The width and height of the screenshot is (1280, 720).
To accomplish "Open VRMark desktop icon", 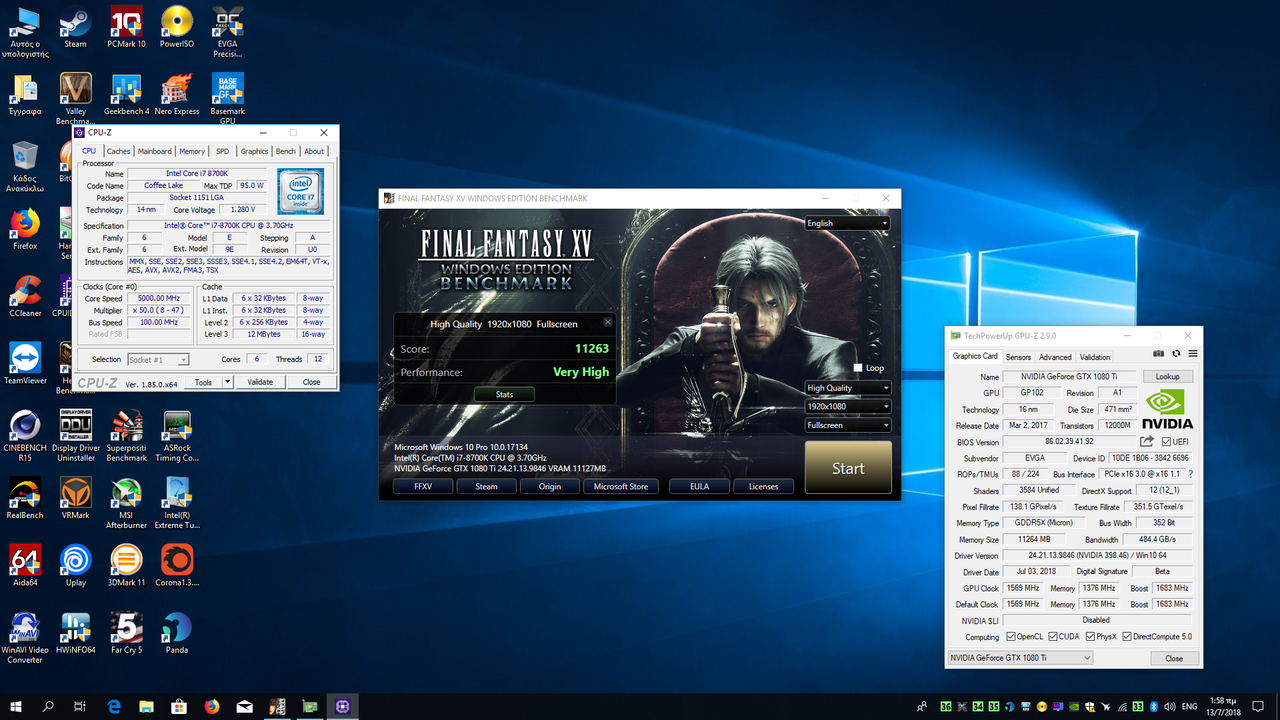I will (x=76, y=498).
